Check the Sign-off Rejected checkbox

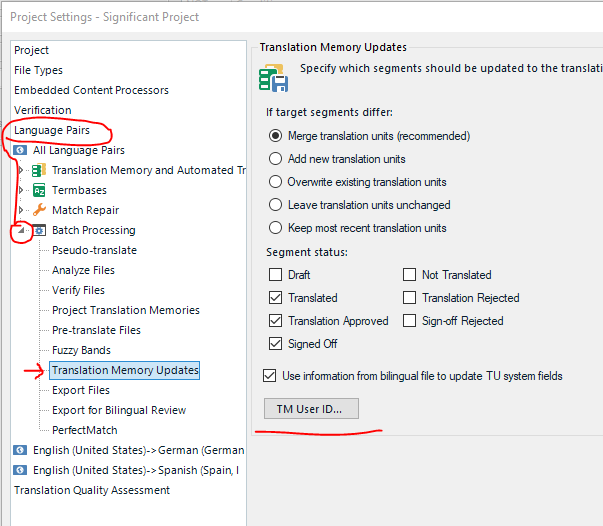[x=409, y=321]
